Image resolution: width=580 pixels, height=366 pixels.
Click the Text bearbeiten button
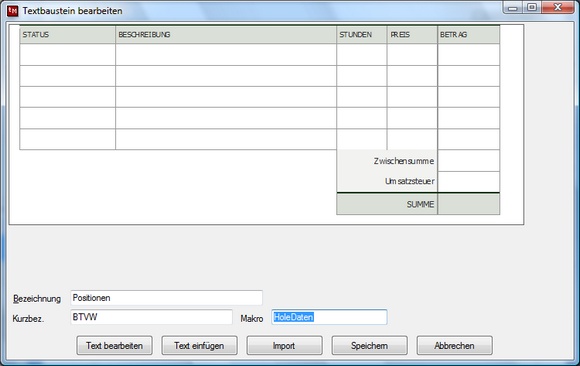[x=114, y=345]
